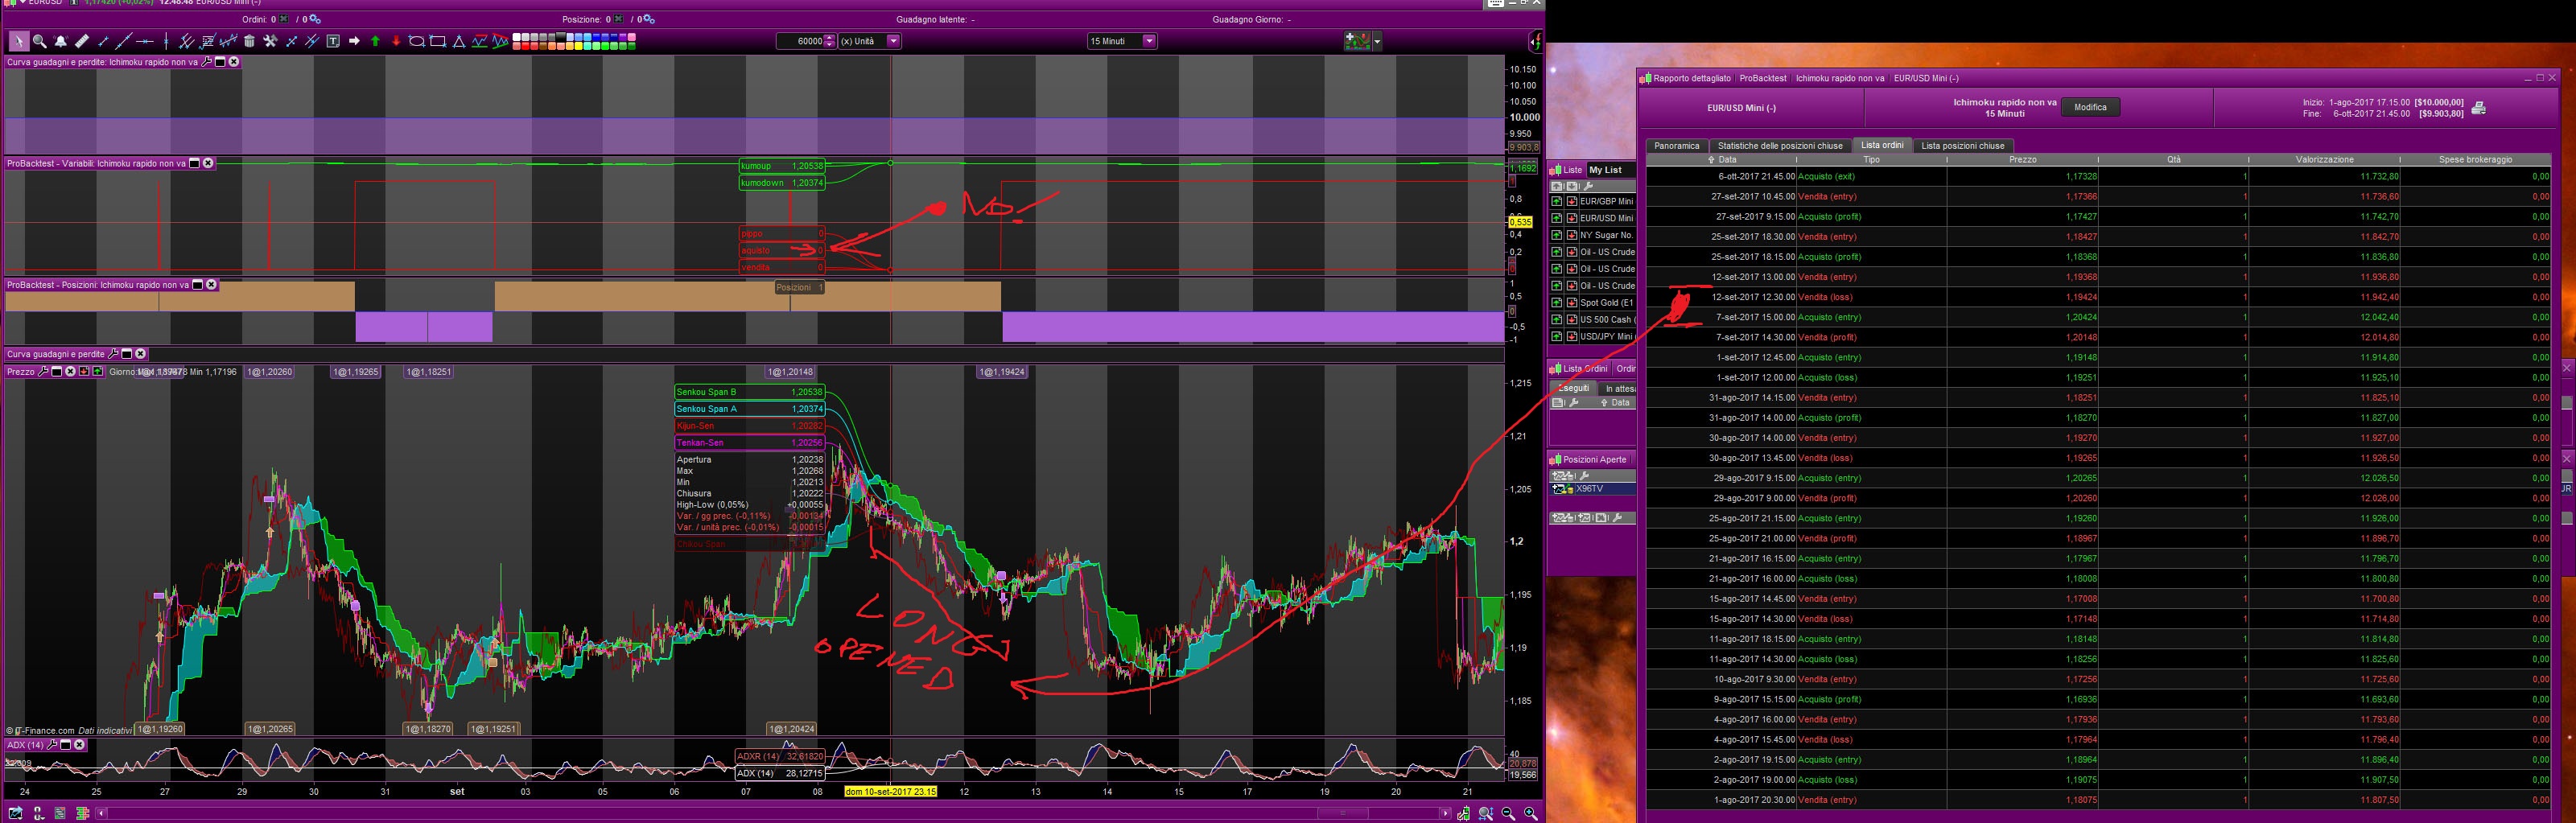Click left arrow of chart horizontal scrollbar
The height and width of the screenshot is (823, 2576).
click(102, 814)
